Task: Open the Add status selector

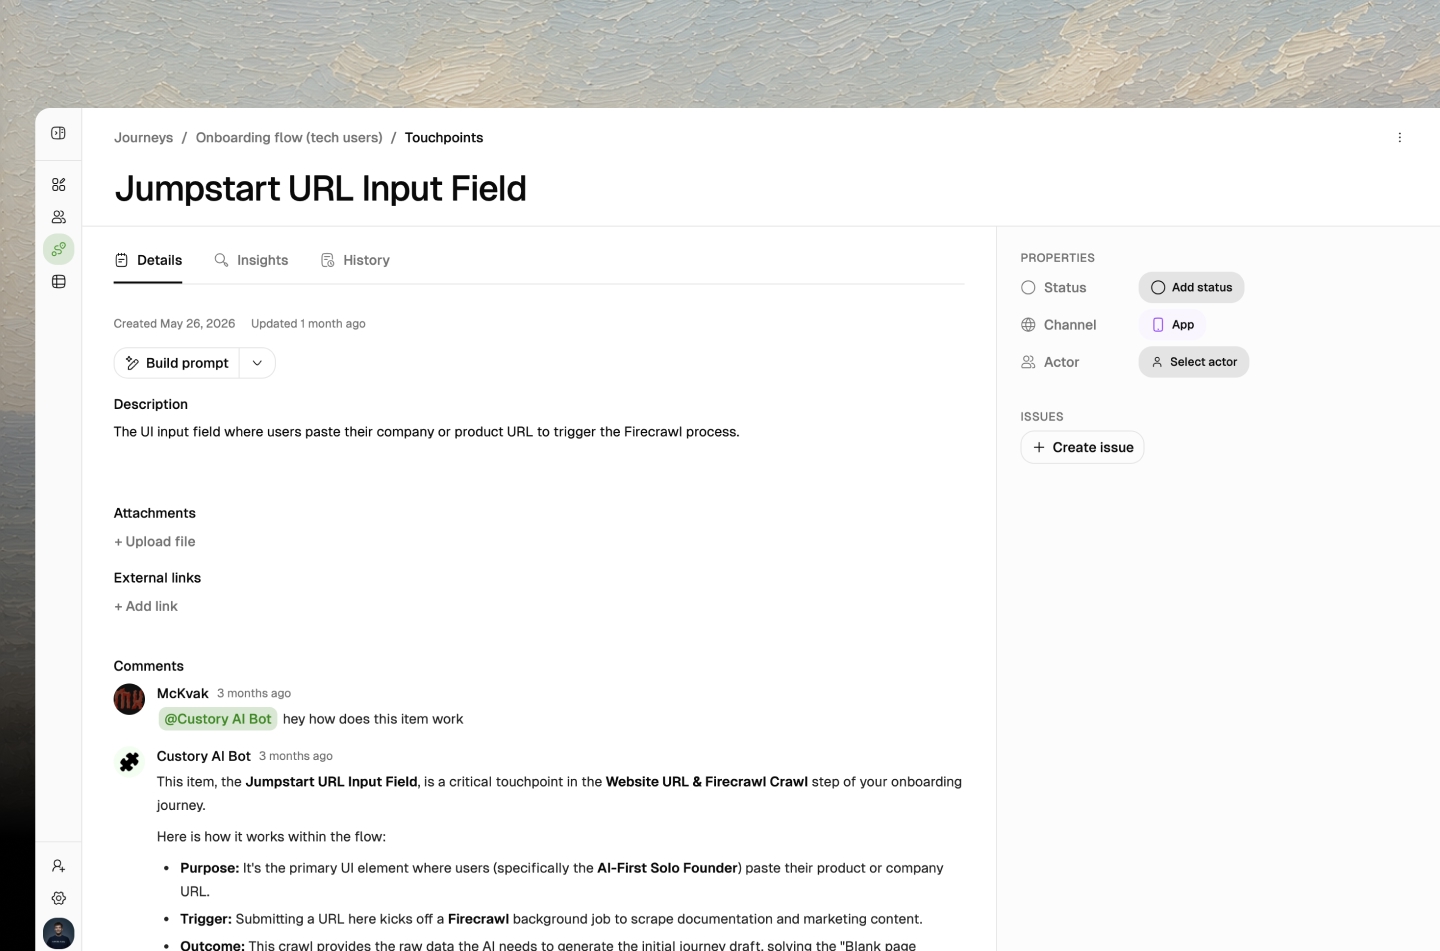Action: click(x=1191, y=288)
